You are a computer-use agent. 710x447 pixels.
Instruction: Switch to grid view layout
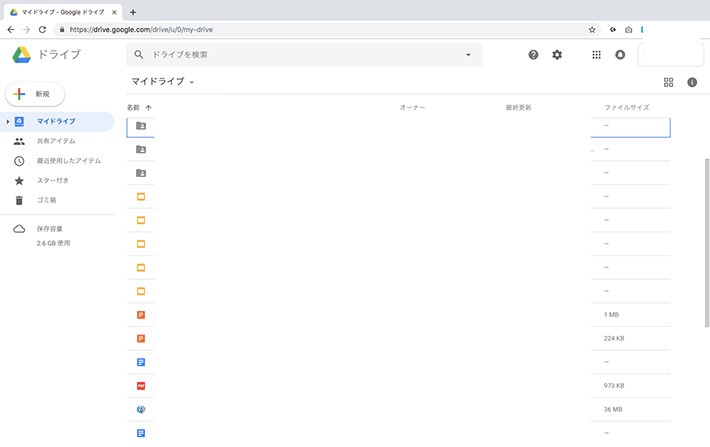click(668, 82)
